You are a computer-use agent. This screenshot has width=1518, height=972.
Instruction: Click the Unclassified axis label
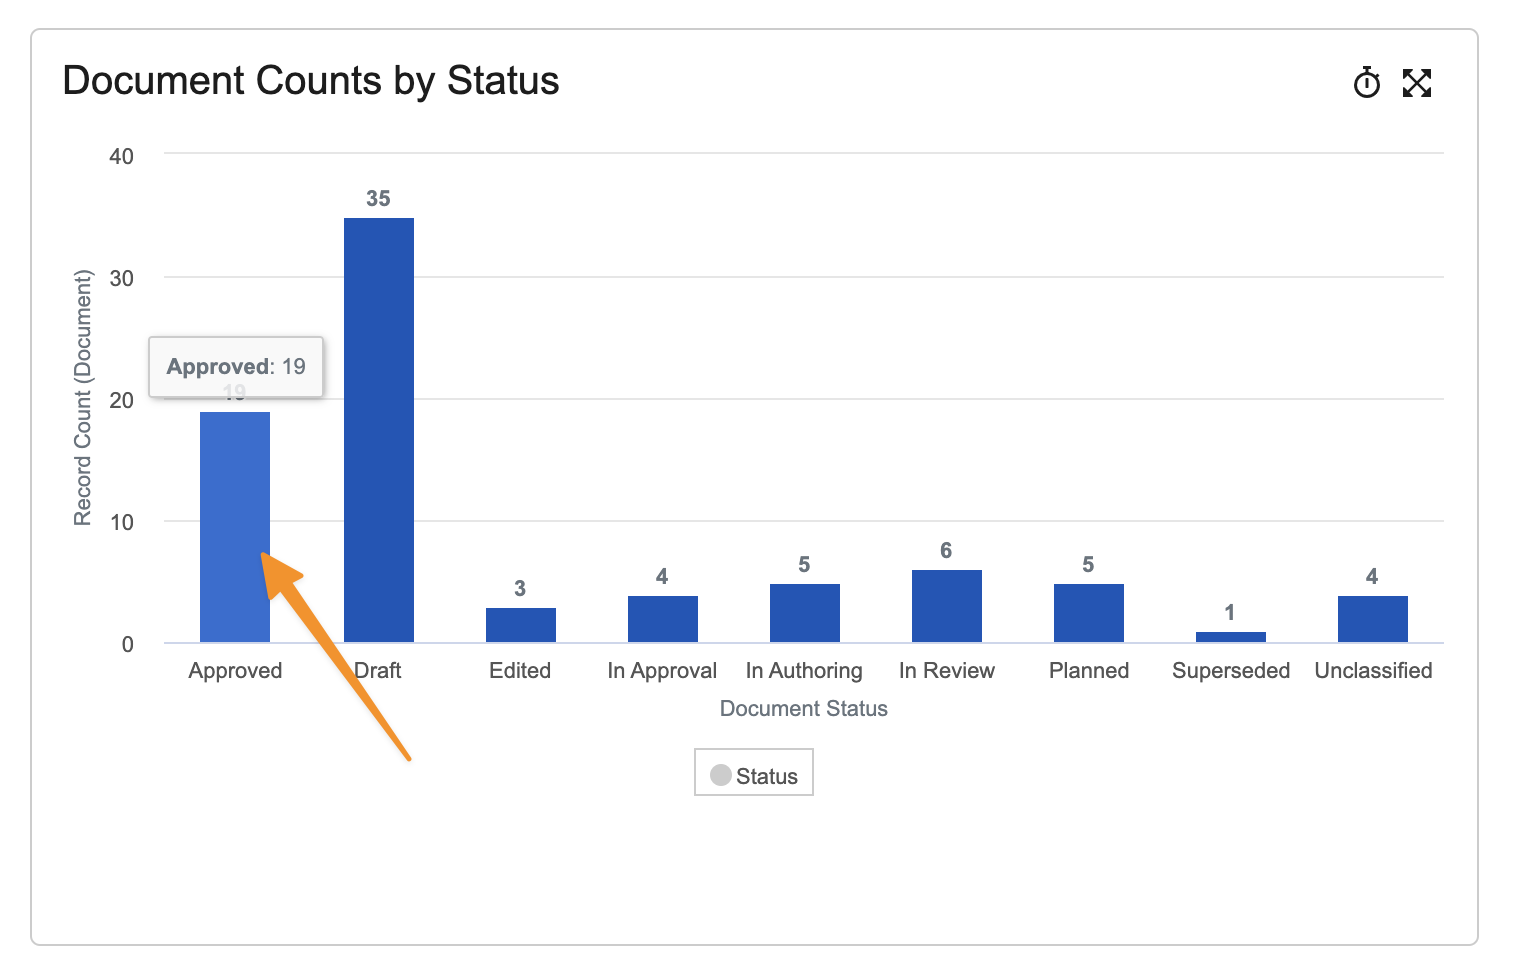click(1372, 670)
